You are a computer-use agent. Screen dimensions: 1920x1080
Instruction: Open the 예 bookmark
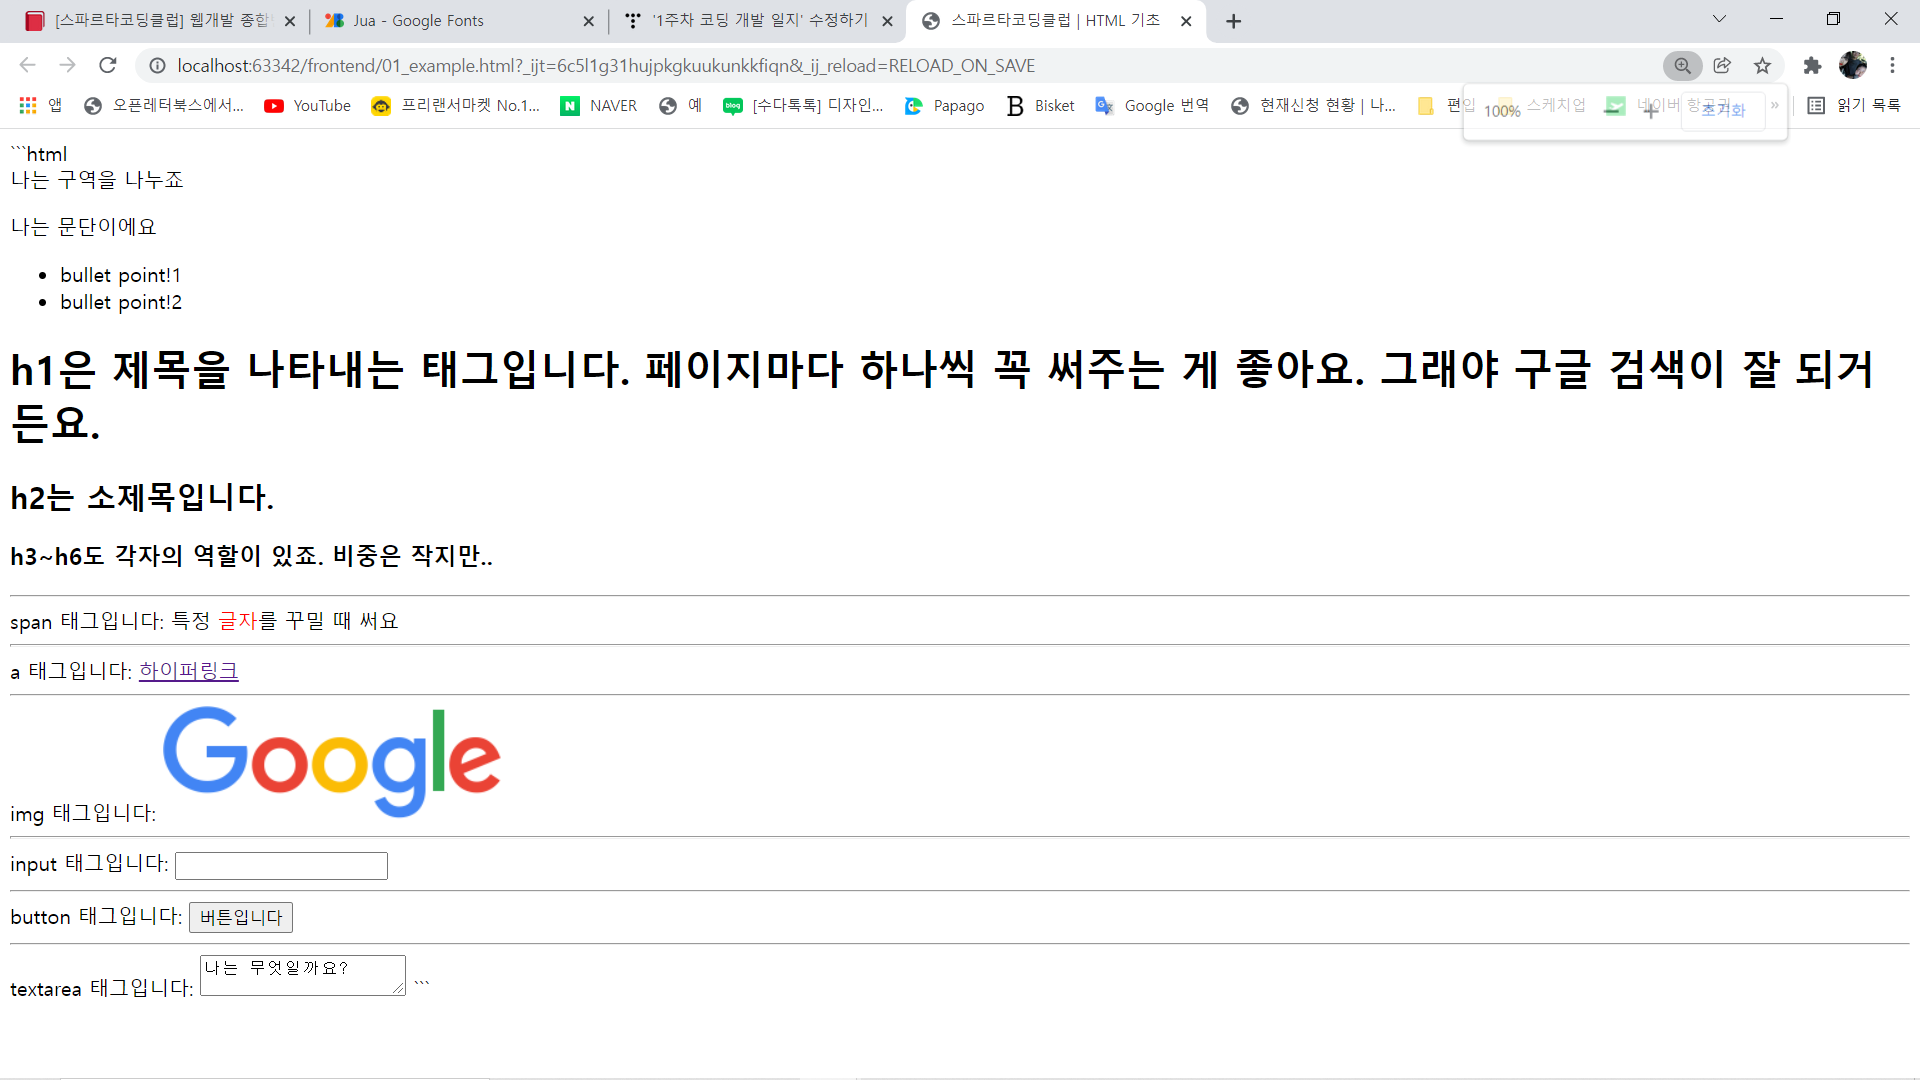(681, 105)
